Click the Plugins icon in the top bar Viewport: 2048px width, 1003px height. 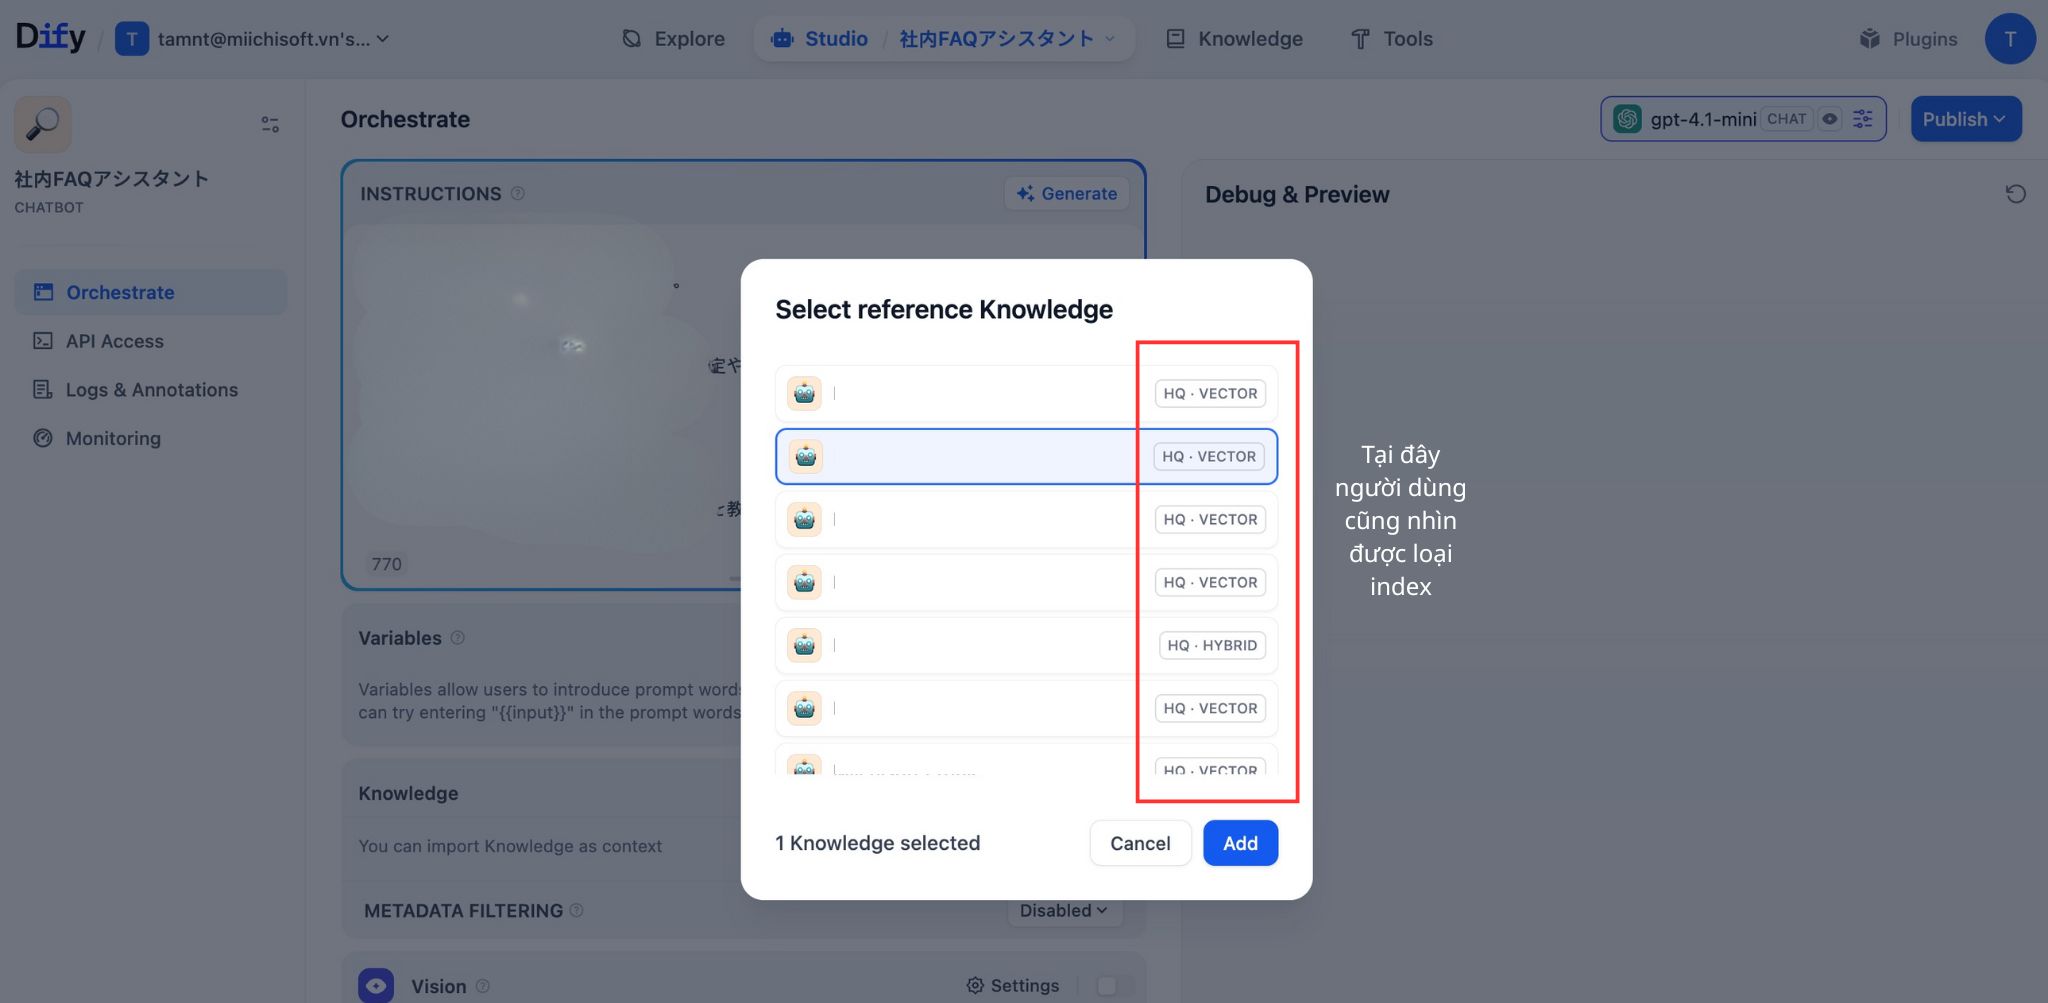[x=1868, y=38]
